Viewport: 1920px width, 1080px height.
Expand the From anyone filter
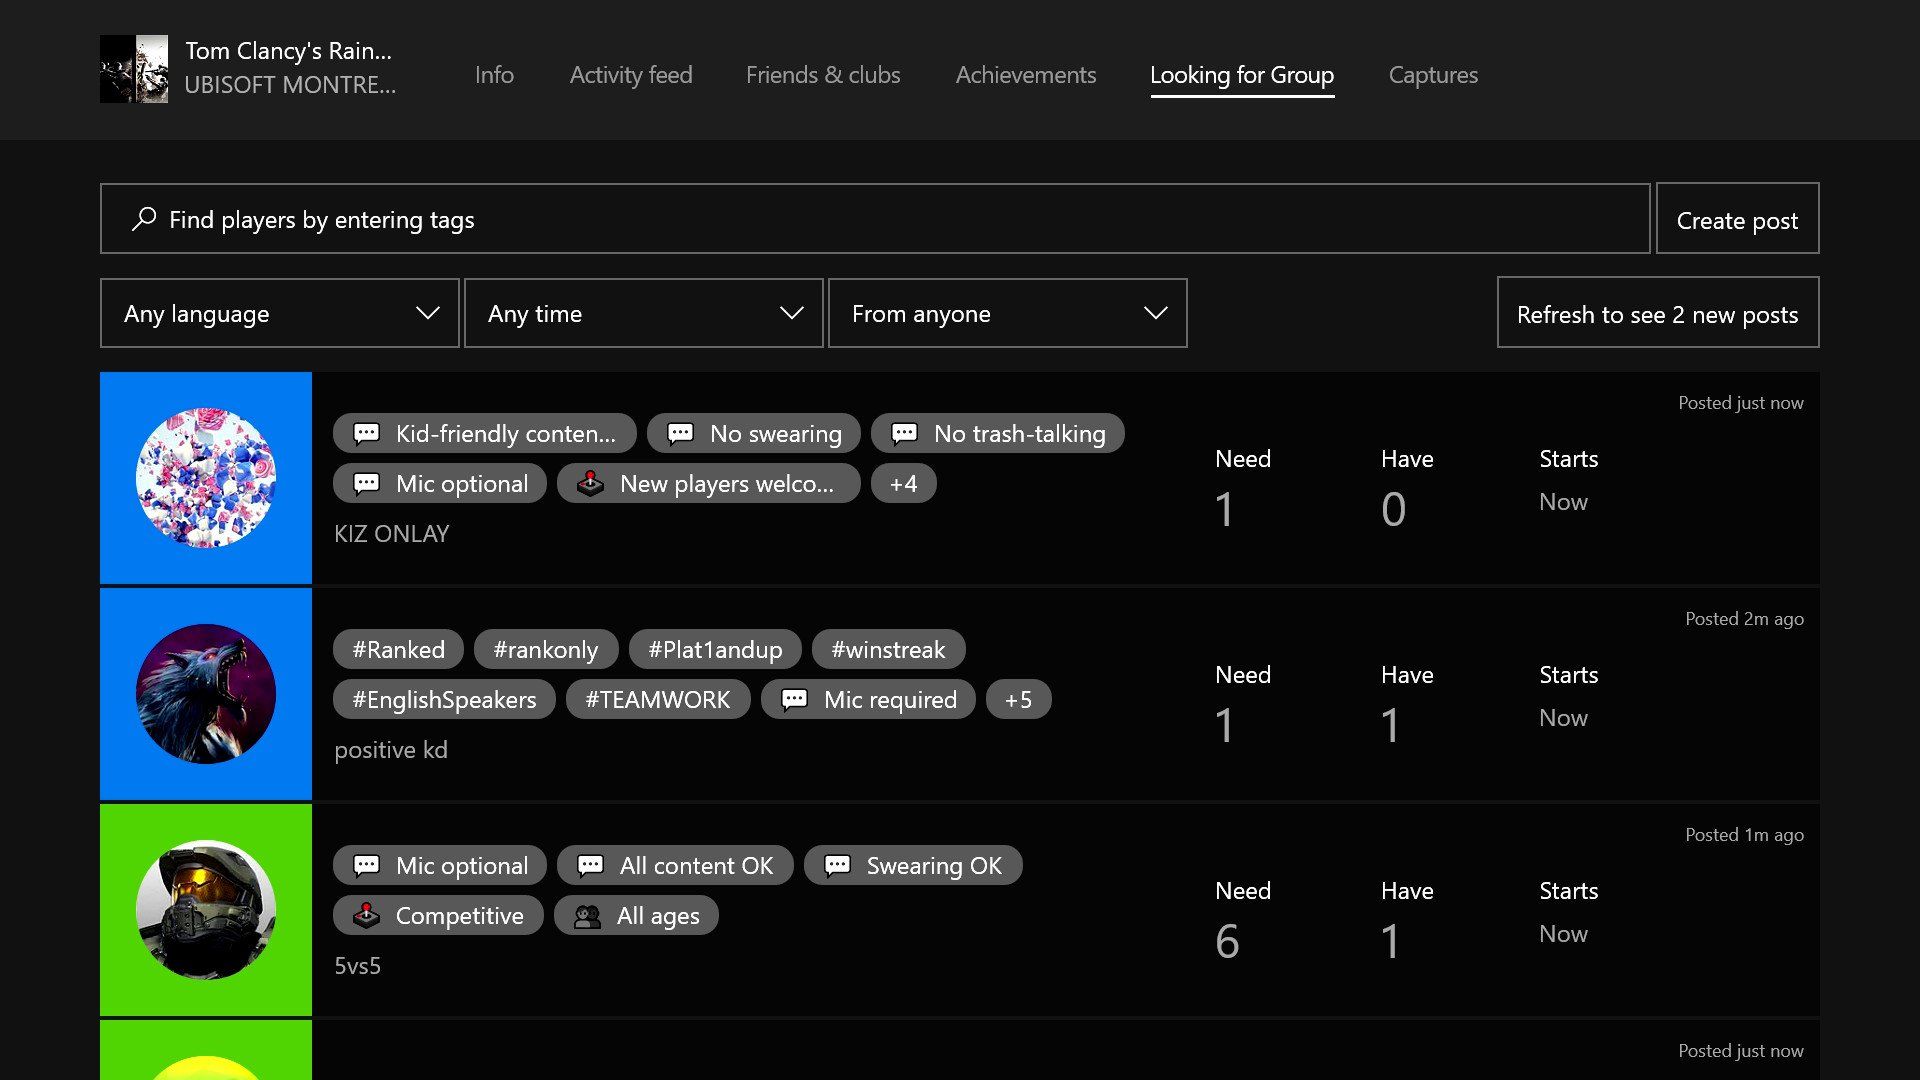(1008, 314)
